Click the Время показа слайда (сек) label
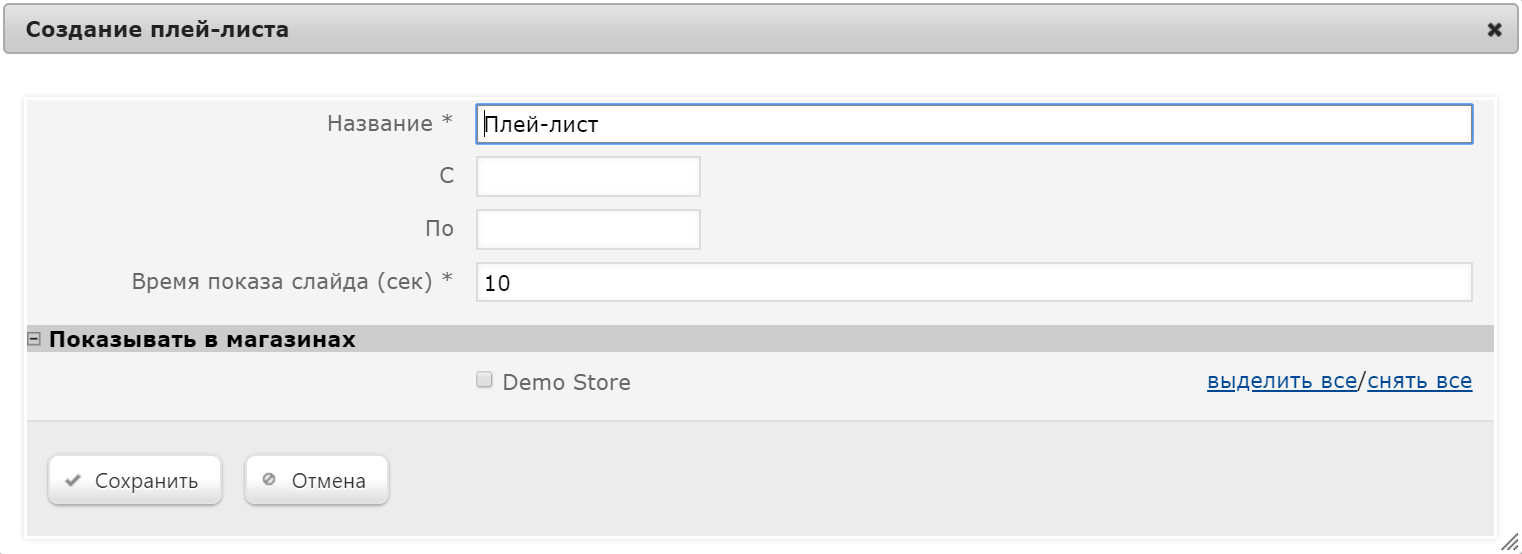The image size is (1522, 554). [292, 281]
